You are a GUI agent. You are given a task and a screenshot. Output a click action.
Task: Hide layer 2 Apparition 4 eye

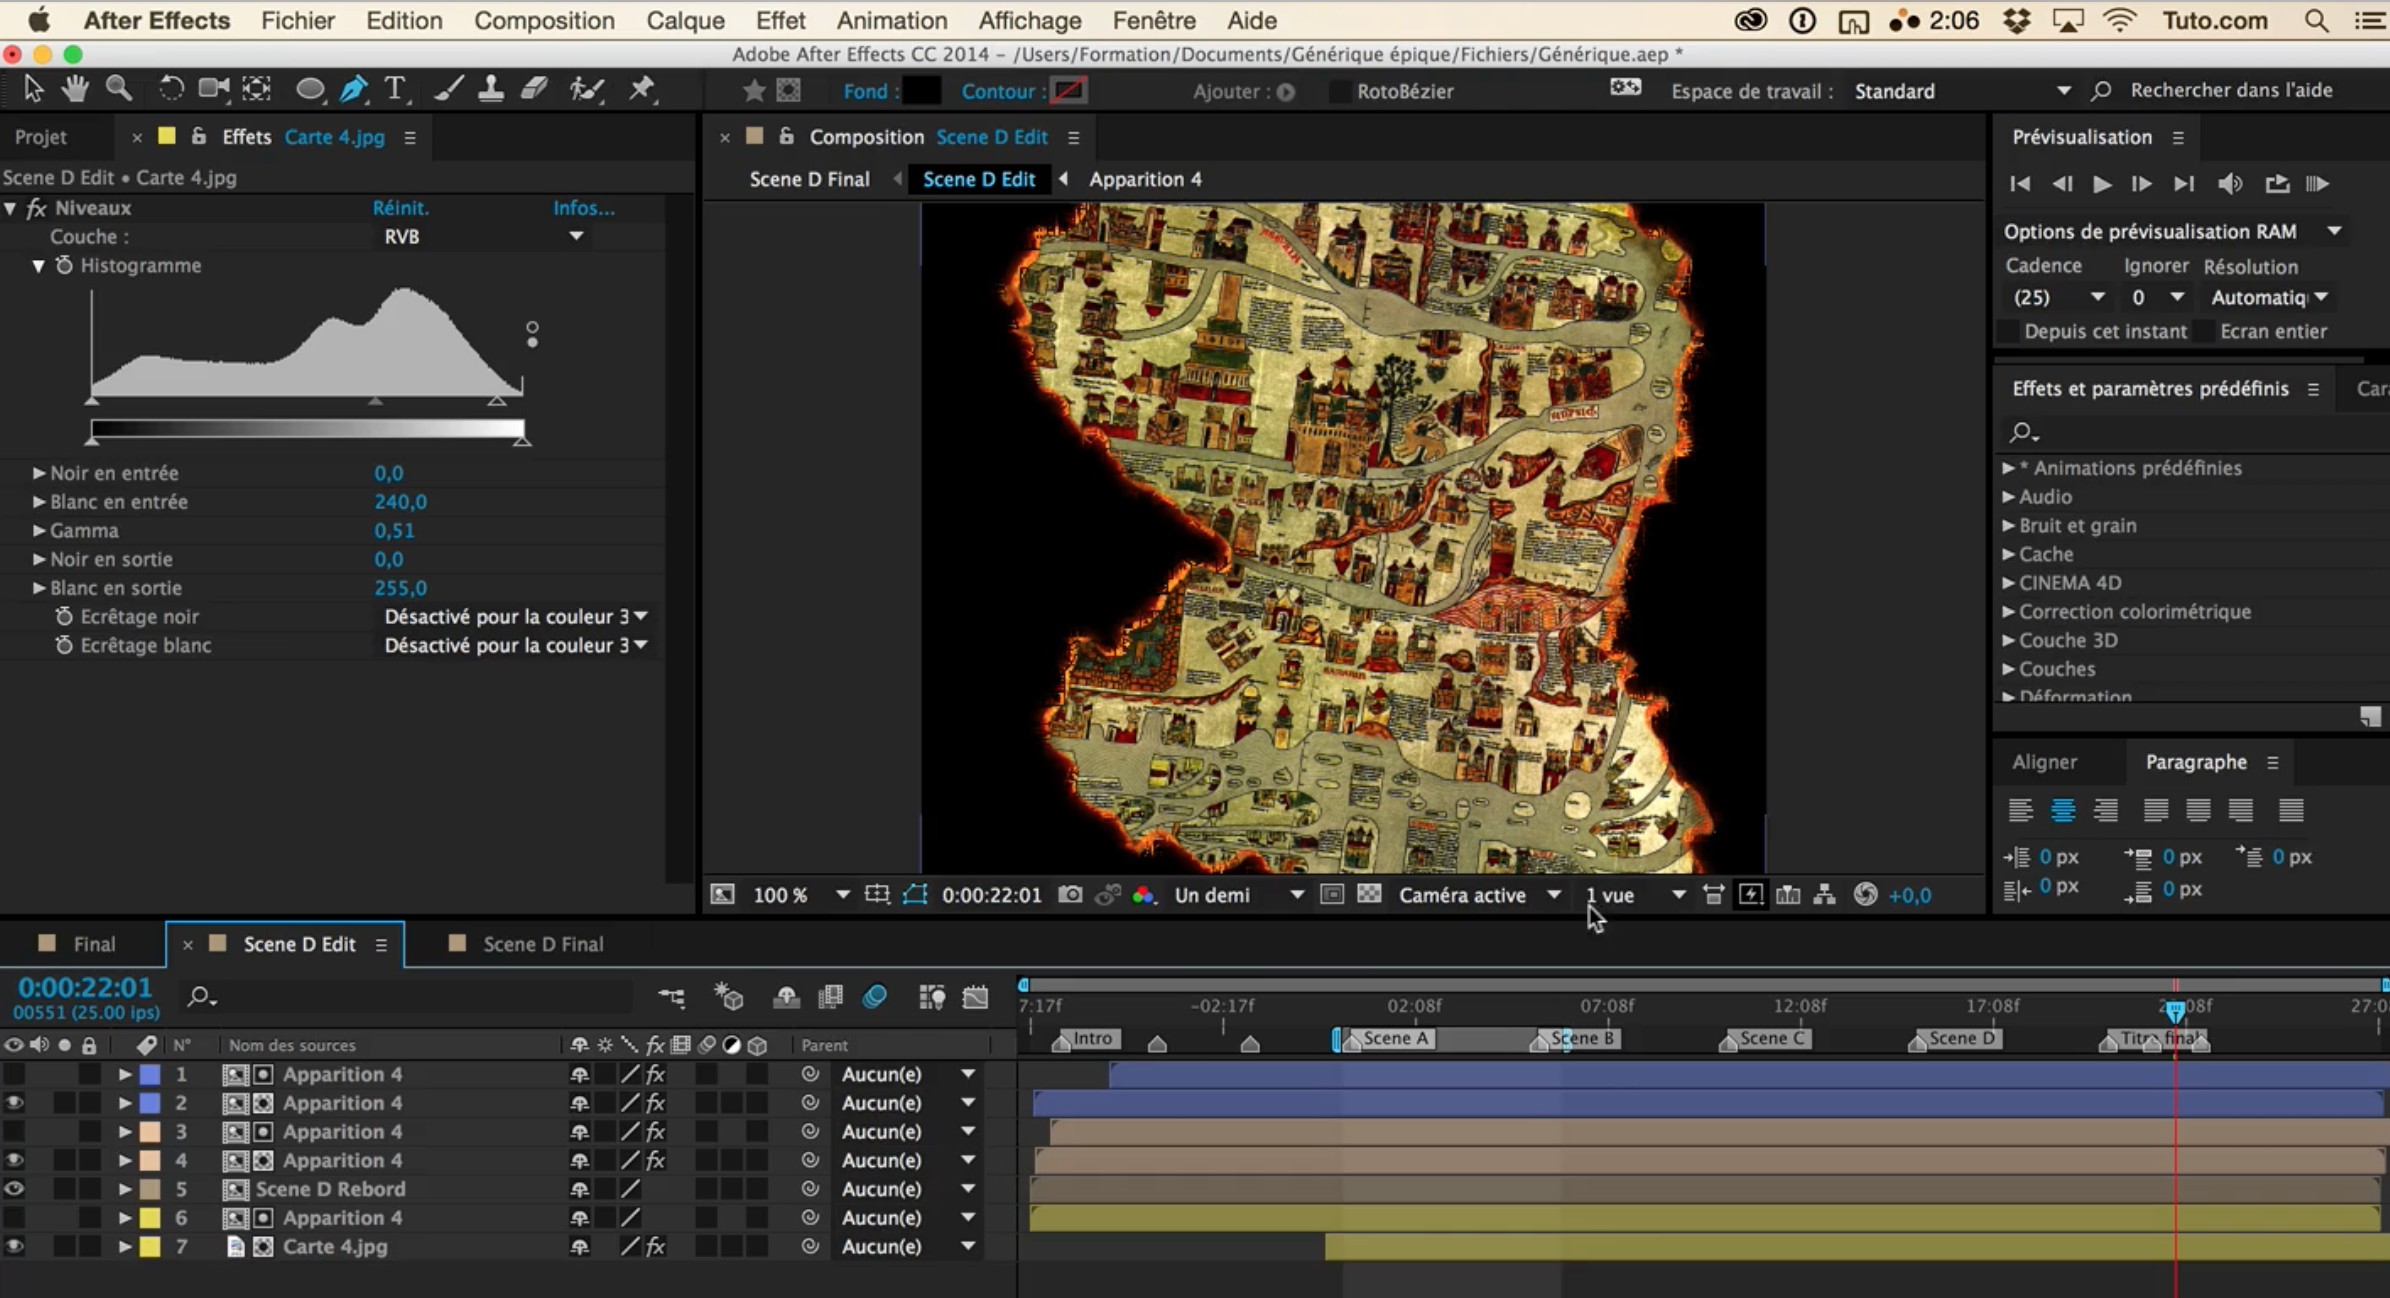click(x=14, y=1103)
